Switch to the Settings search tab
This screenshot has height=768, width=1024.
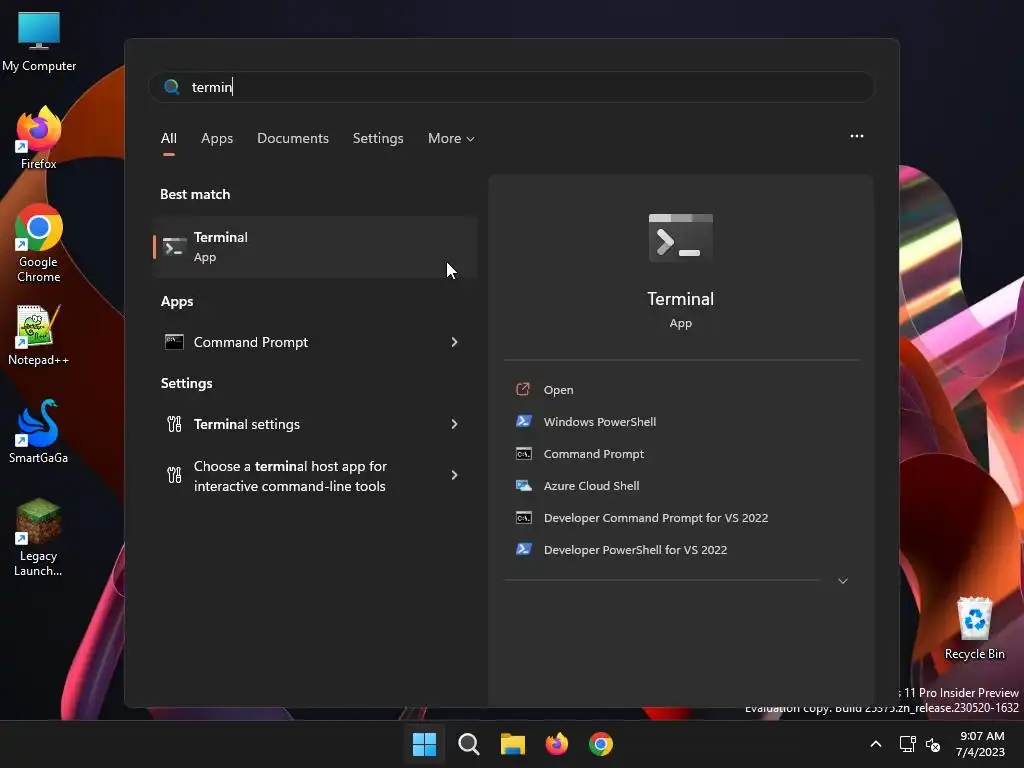point(378,138)
